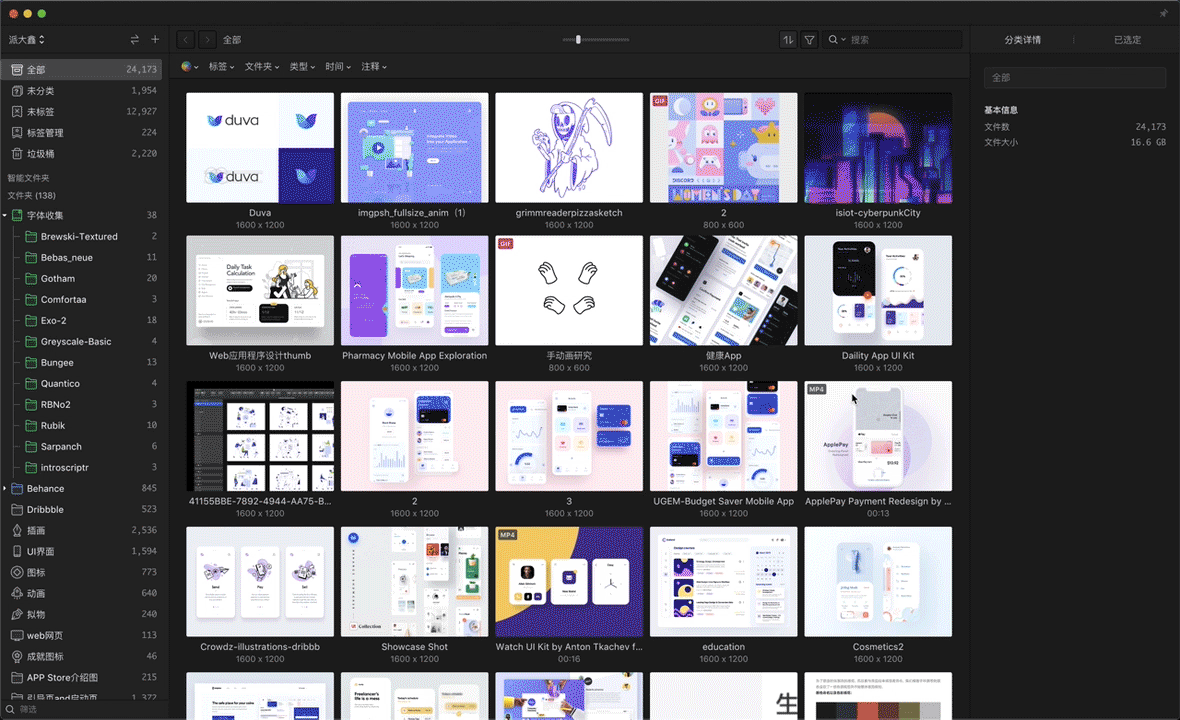
Task: Click the Comfortaa folder icon
Action: click(31, 299)
